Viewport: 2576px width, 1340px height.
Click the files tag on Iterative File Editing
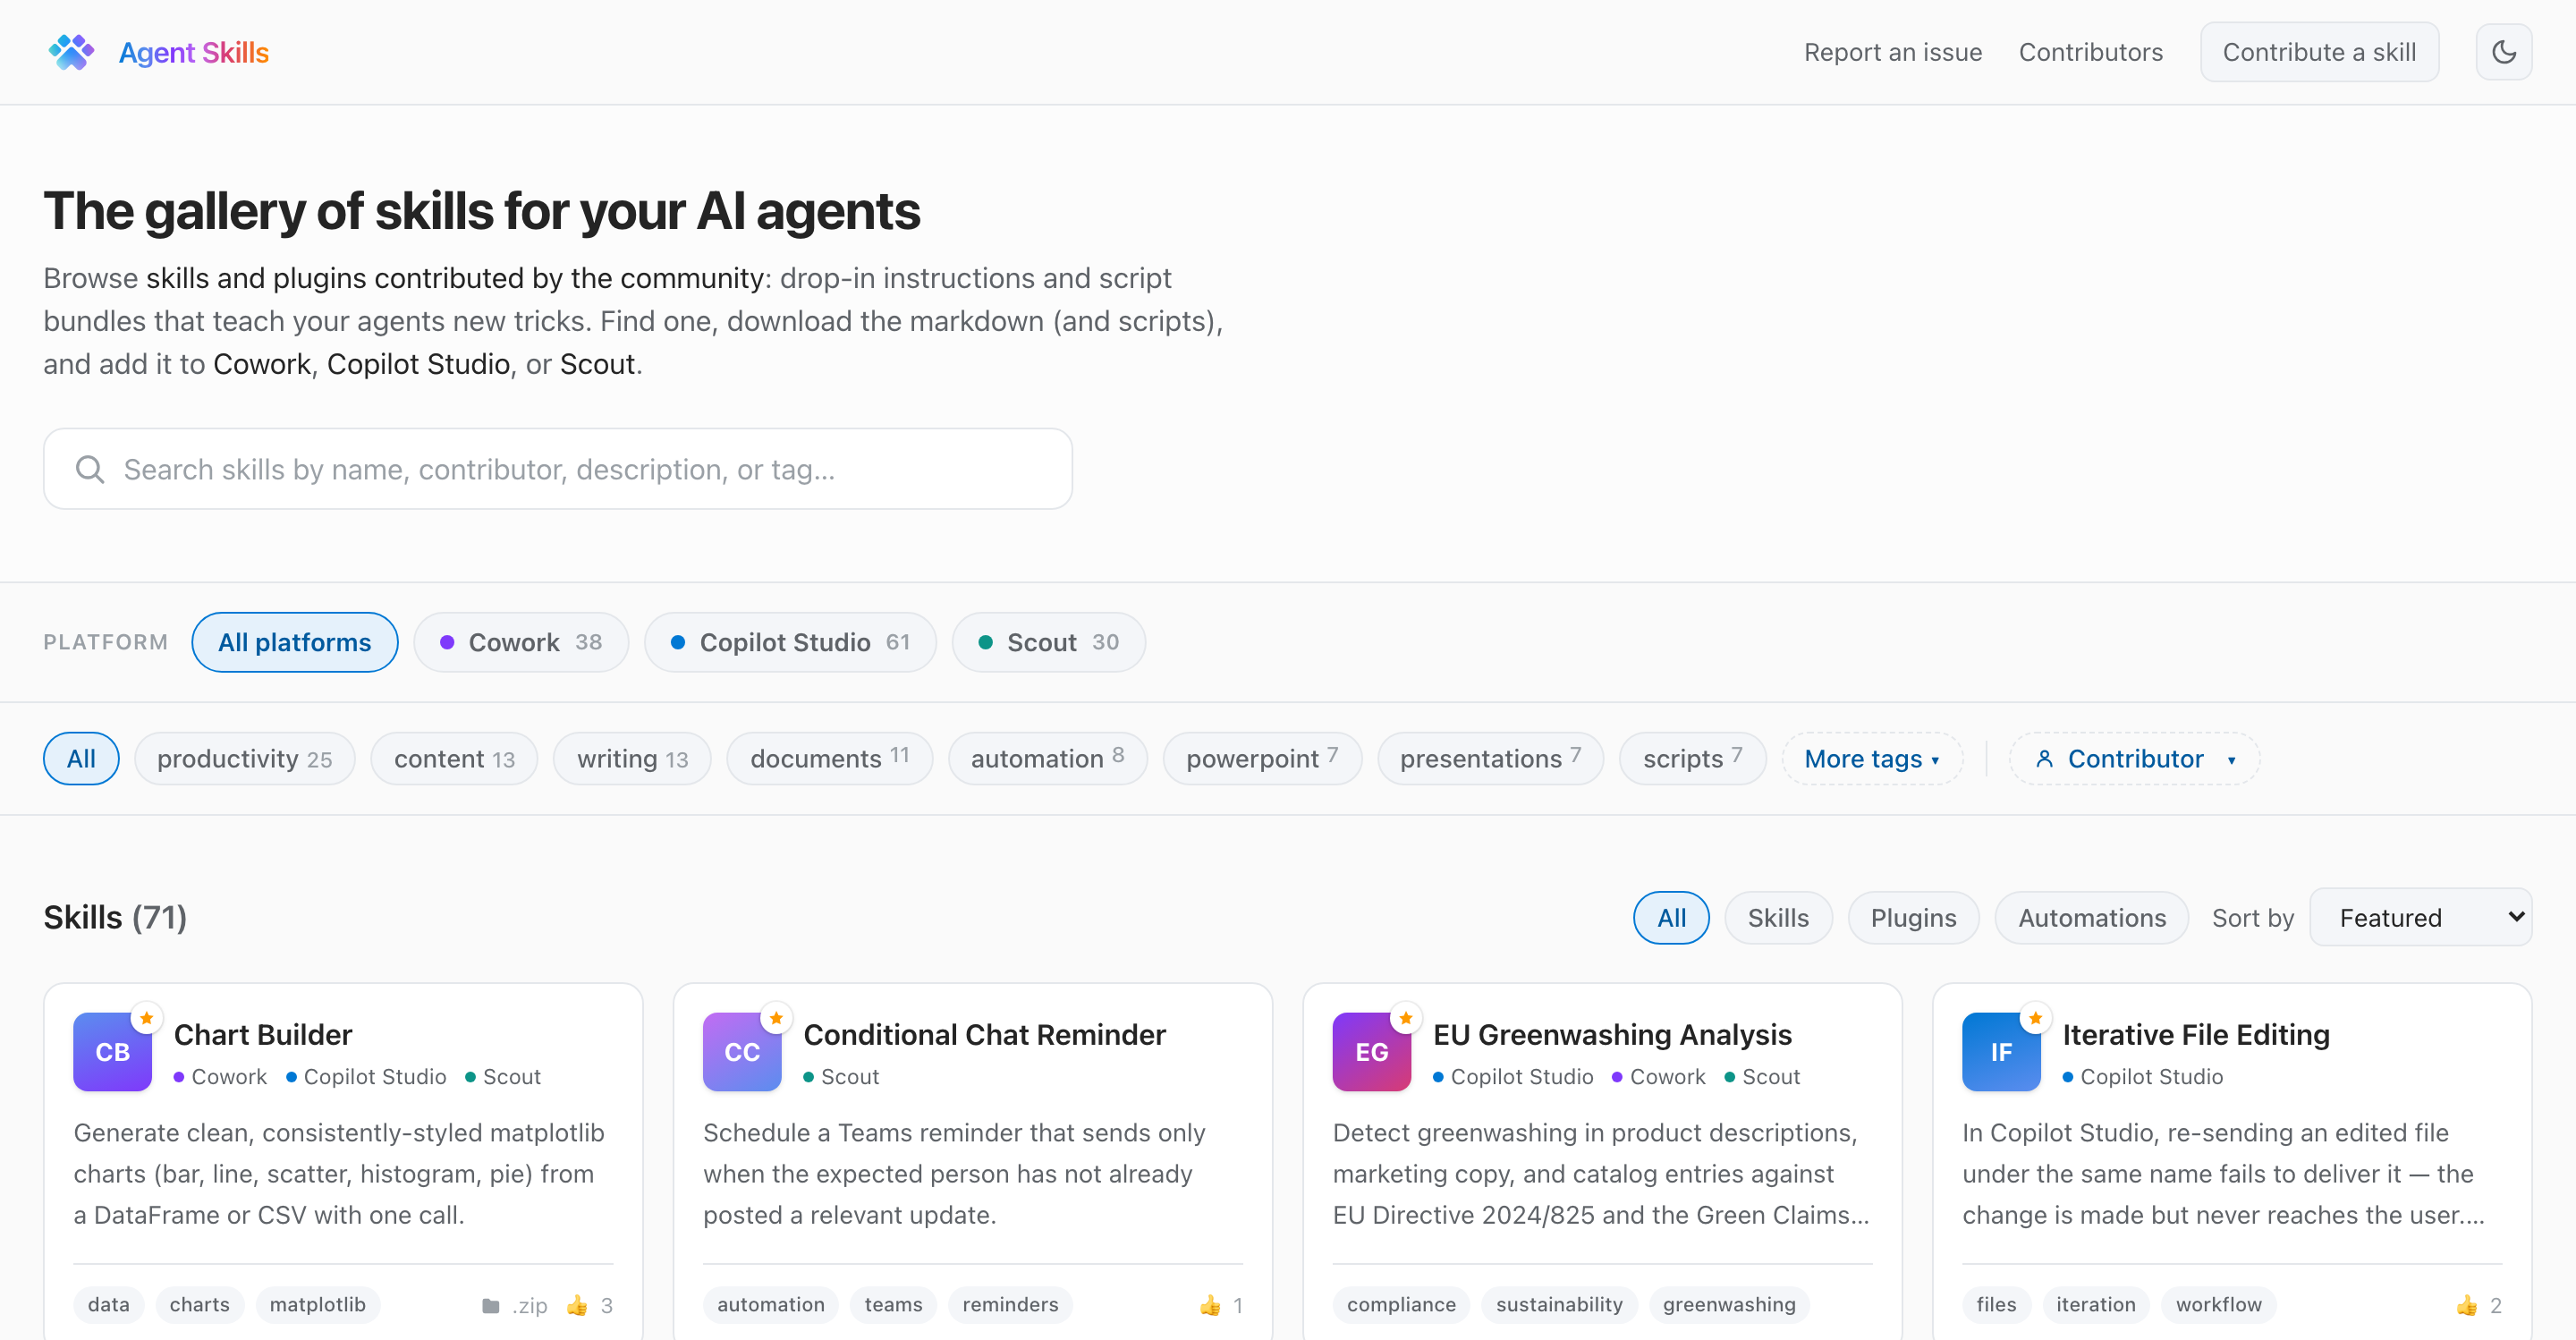click(1997, 1305)
